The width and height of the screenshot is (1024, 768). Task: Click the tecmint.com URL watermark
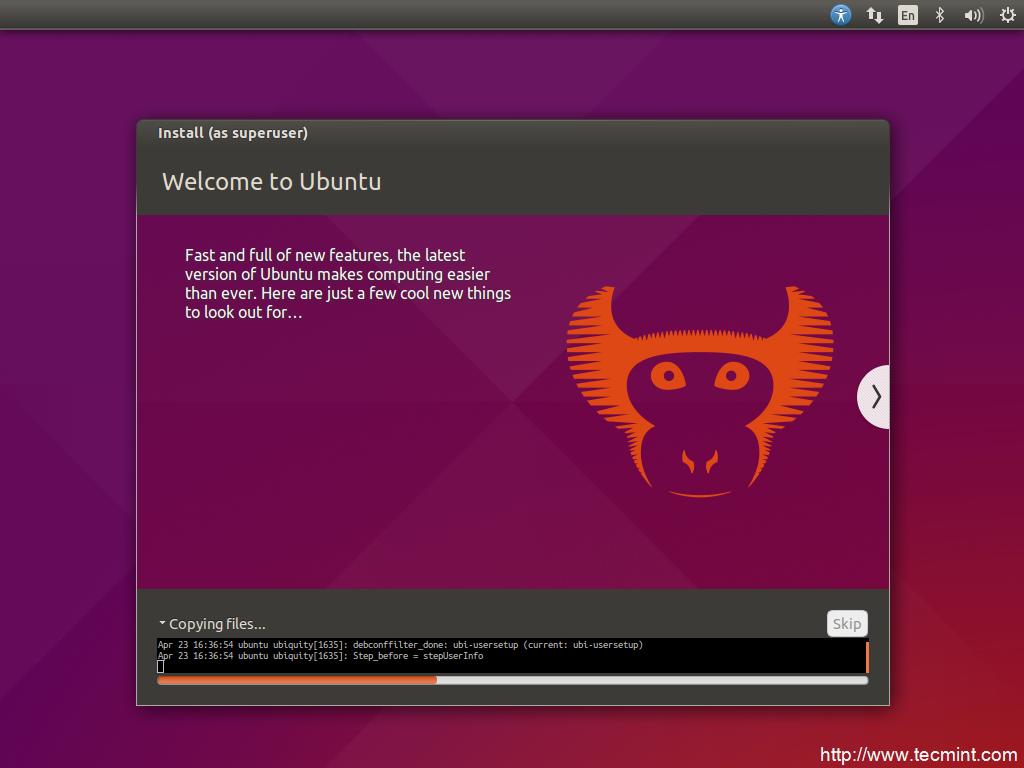click(x=918, y=755)
